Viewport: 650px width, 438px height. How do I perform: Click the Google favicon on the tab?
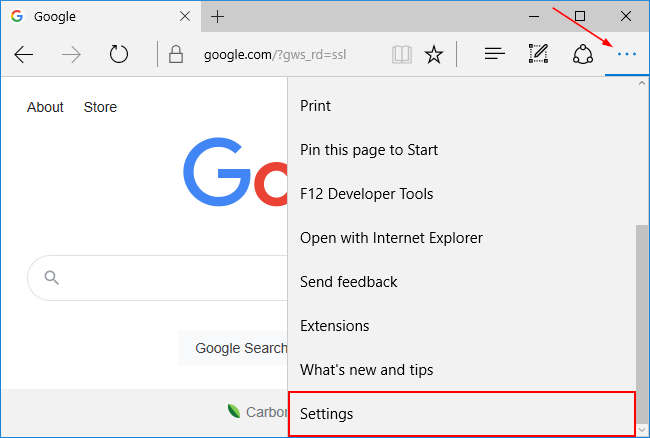(17, 16)
